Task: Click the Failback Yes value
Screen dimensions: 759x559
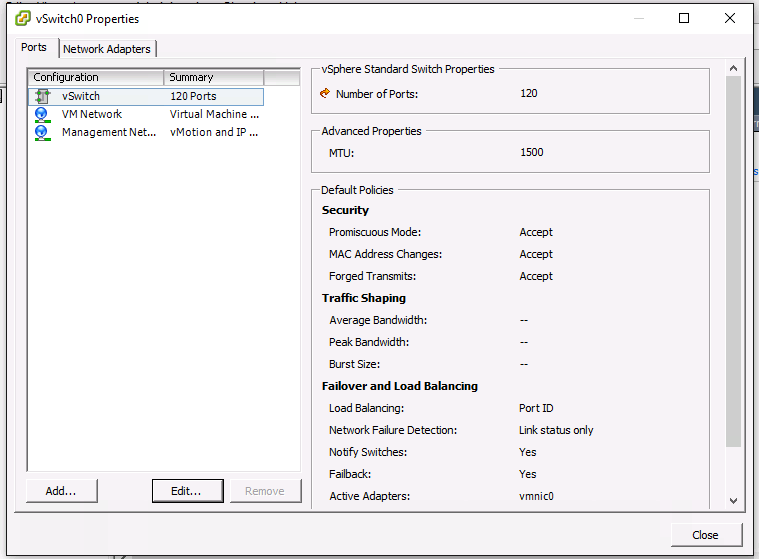Action: point(528,474)
